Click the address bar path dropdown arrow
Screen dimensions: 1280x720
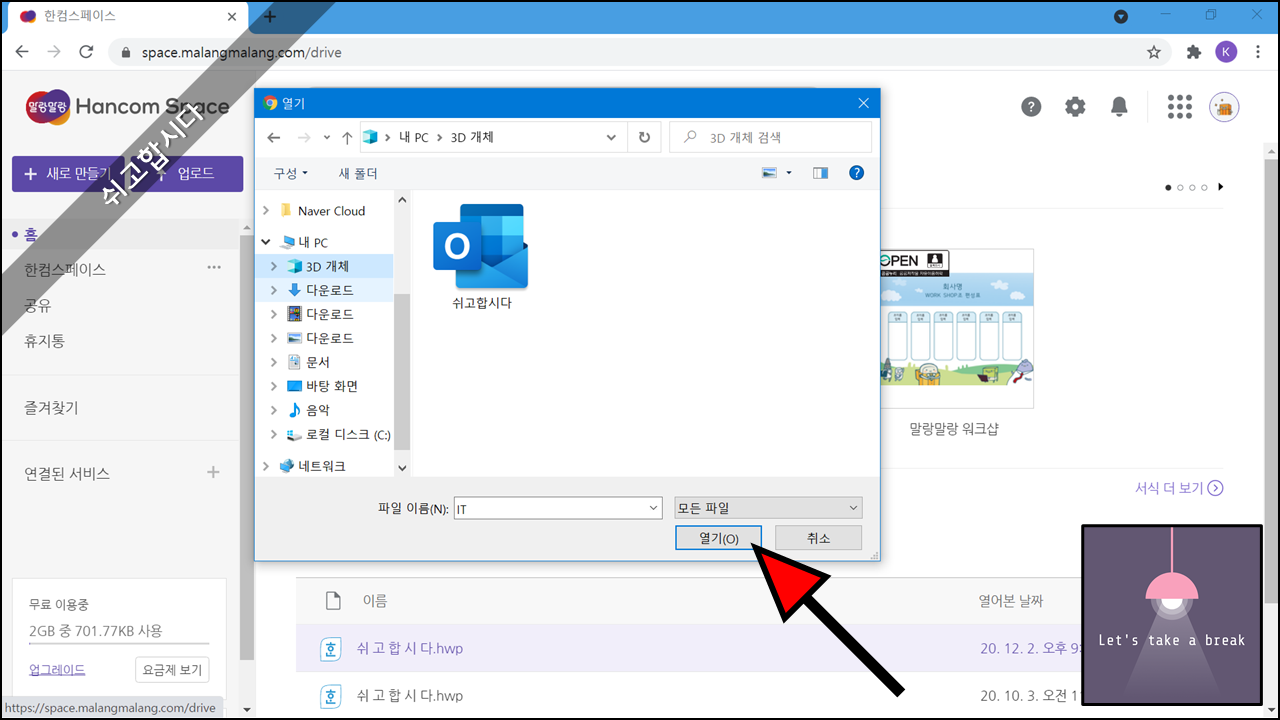pos(611,137)
